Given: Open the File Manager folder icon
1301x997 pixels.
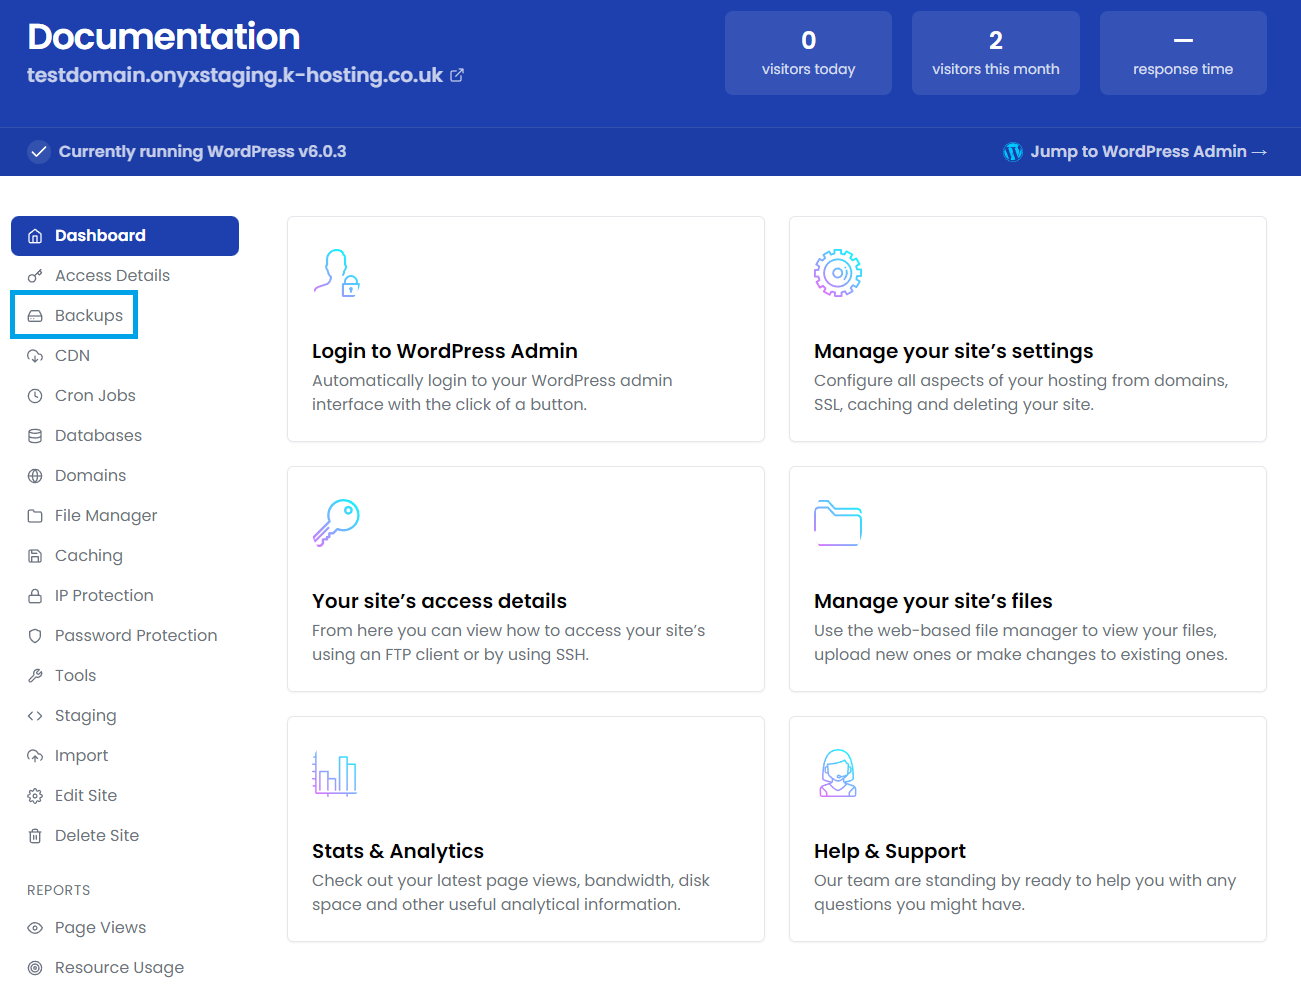Looking at the screenshot, I should [x=36, y=515].
